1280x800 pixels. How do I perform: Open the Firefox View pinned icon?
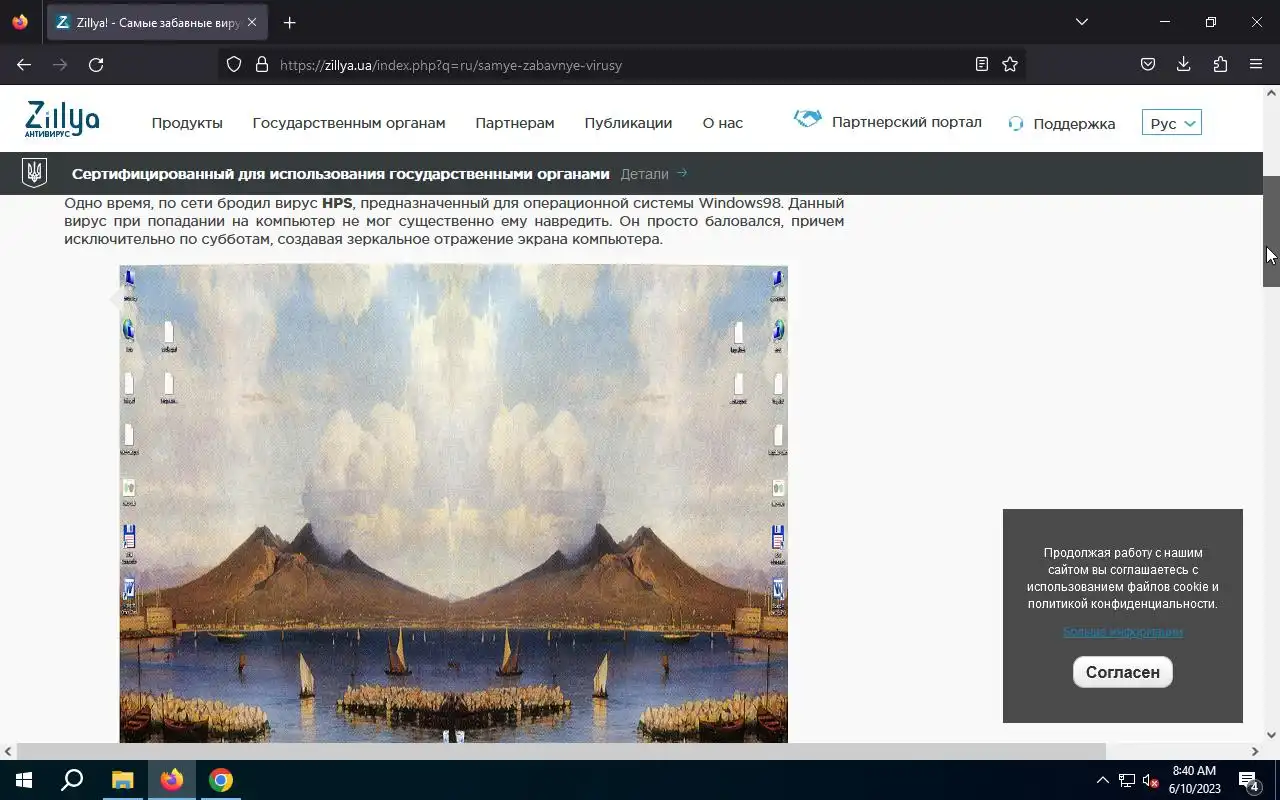pos(20,22)
